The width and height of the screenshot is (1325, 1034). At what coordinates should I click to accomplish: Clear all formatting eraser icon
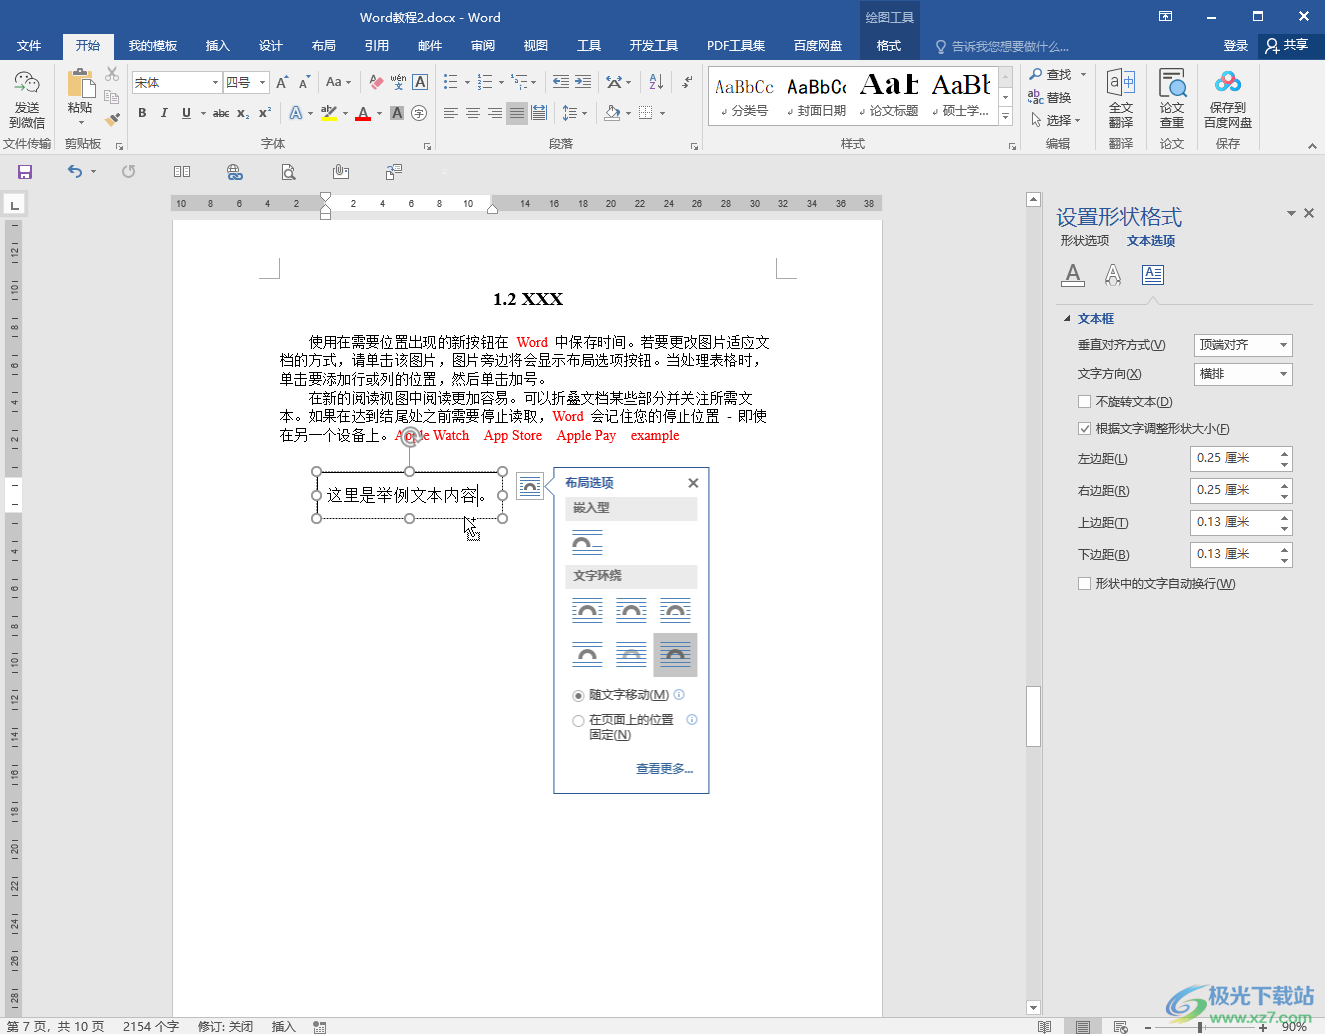tap(376, 82)
